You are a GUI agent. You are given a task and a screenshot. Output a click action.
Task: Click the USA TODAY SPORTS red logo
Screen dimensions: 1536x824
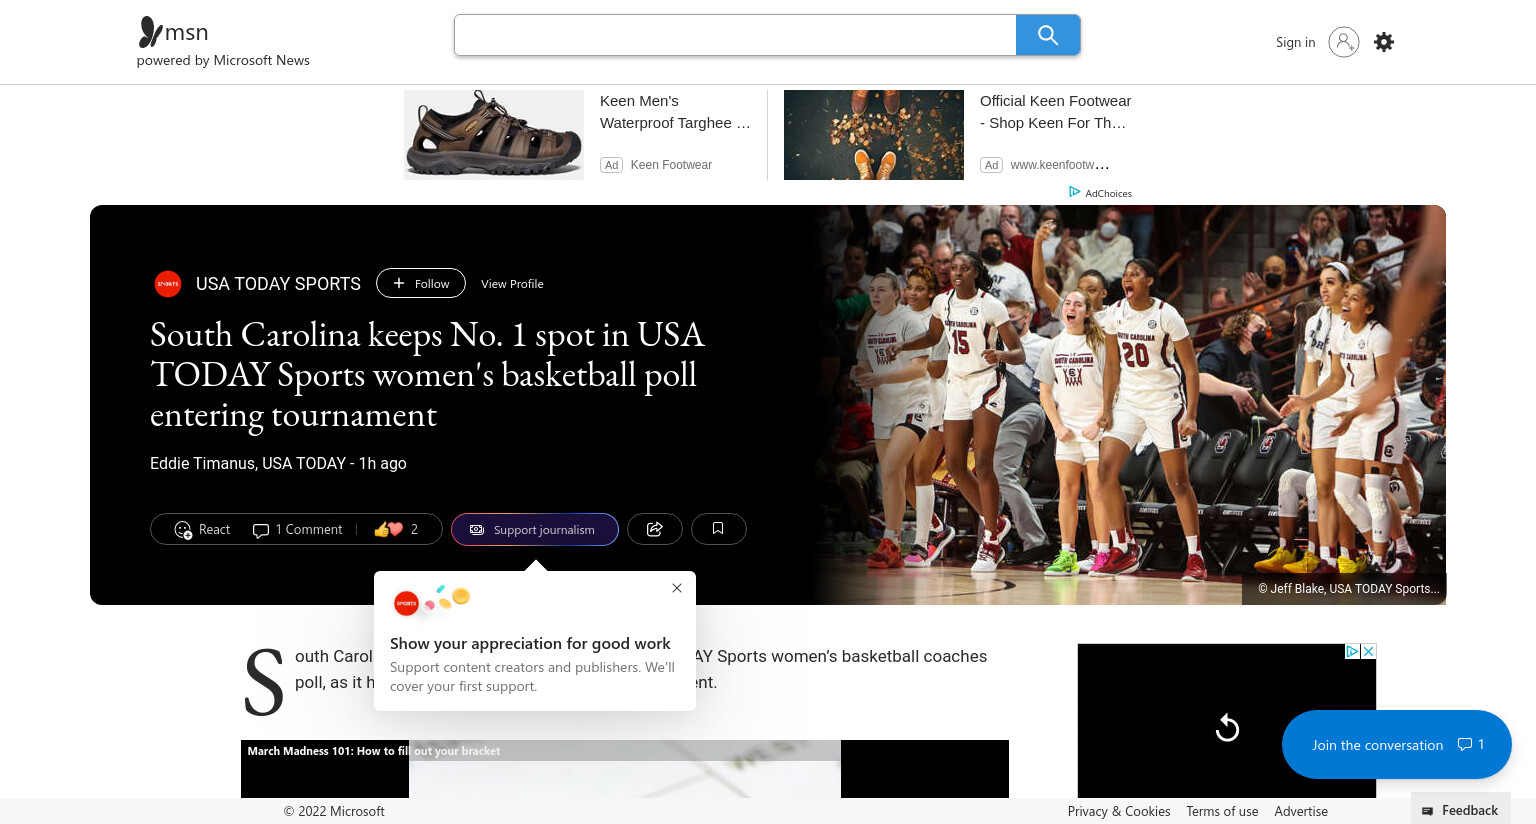pyautogui.click(x=168, y=284)
